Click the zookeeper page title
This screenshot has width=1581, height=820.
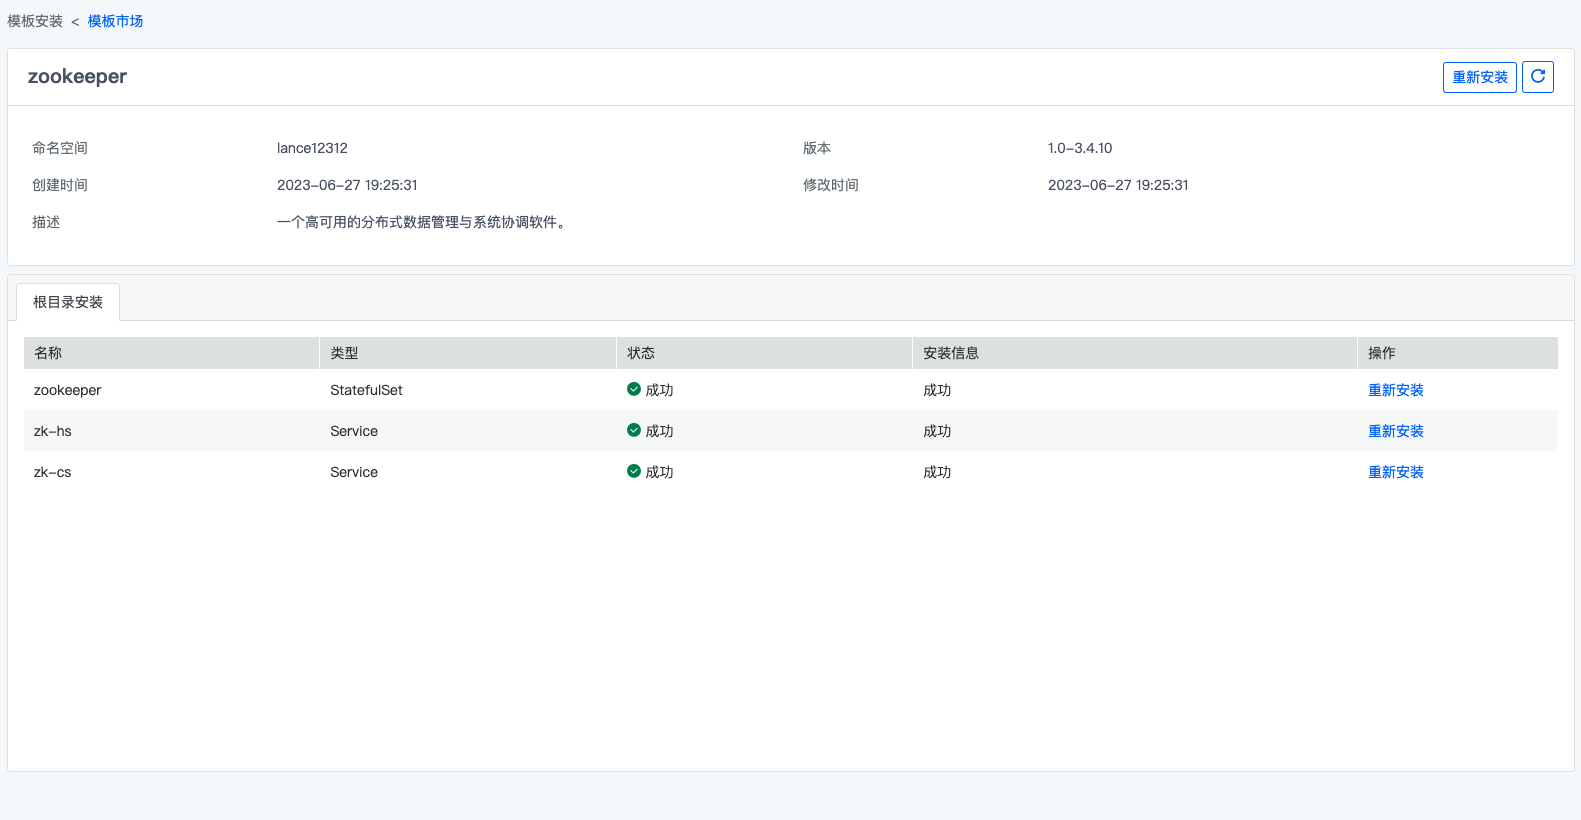tap(77, 77)
